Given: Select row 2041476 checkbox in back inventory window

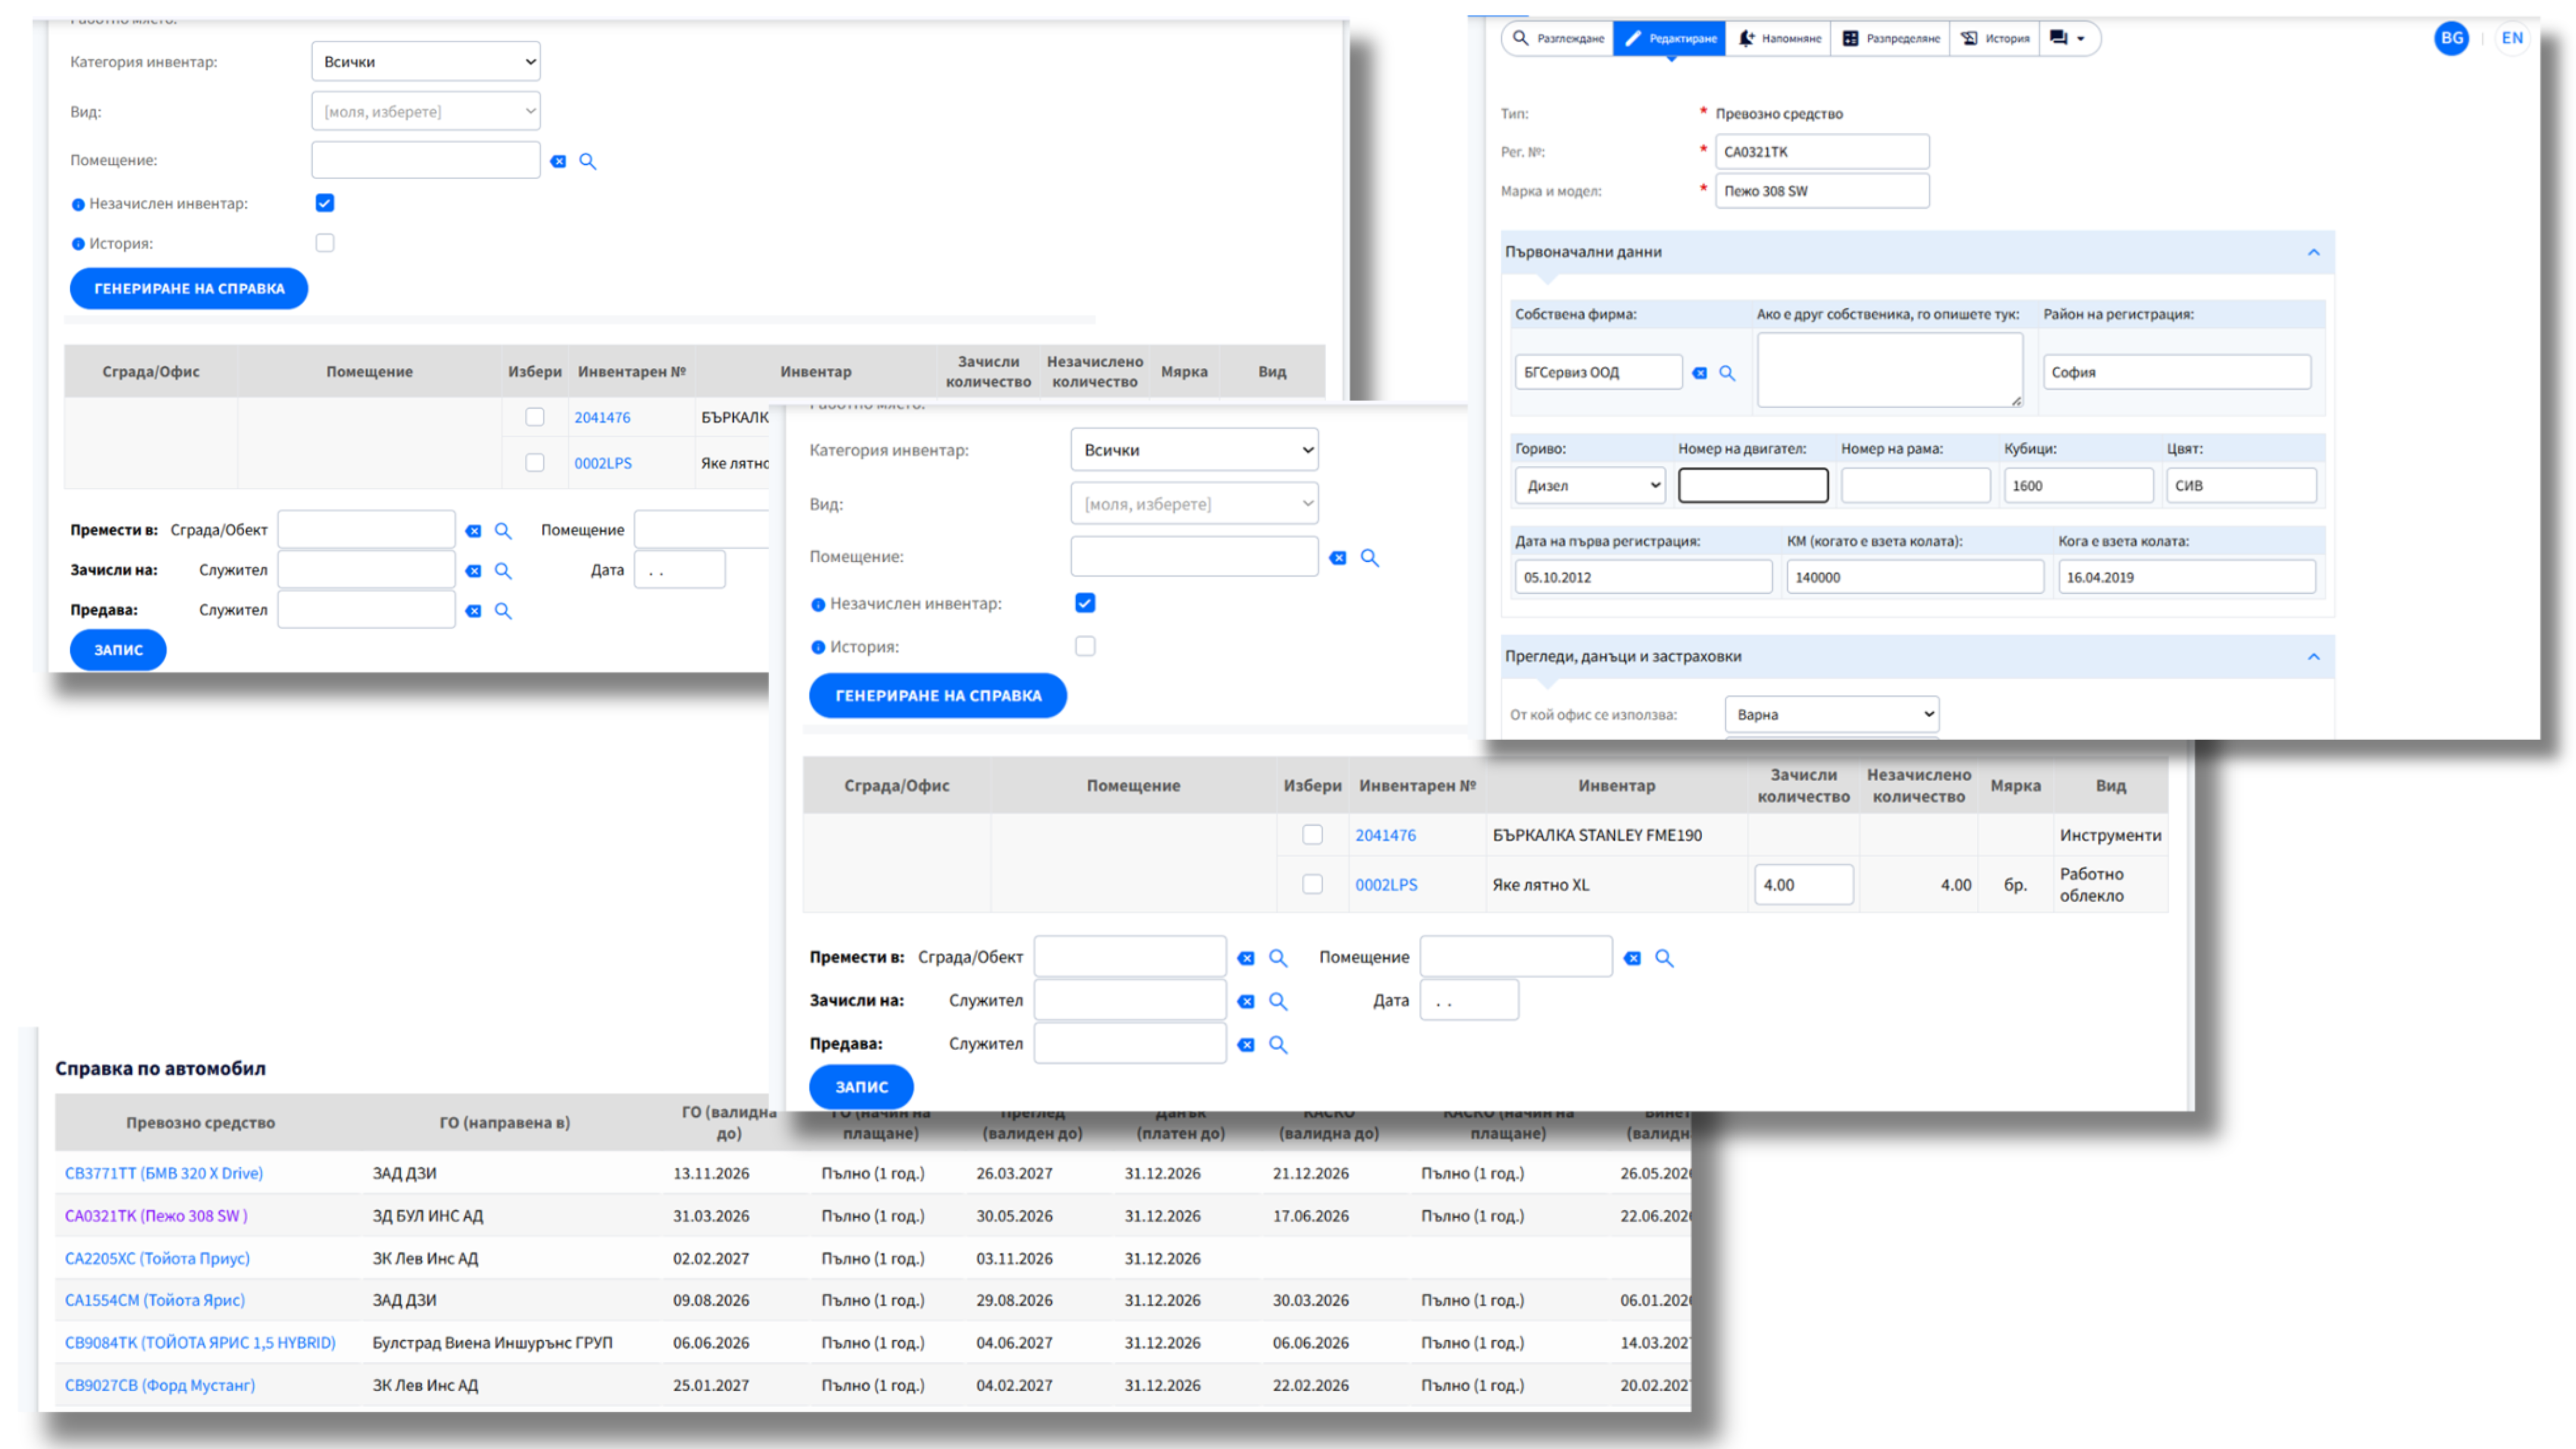Looking at the screenshot, I should click(x=535, y=417).
